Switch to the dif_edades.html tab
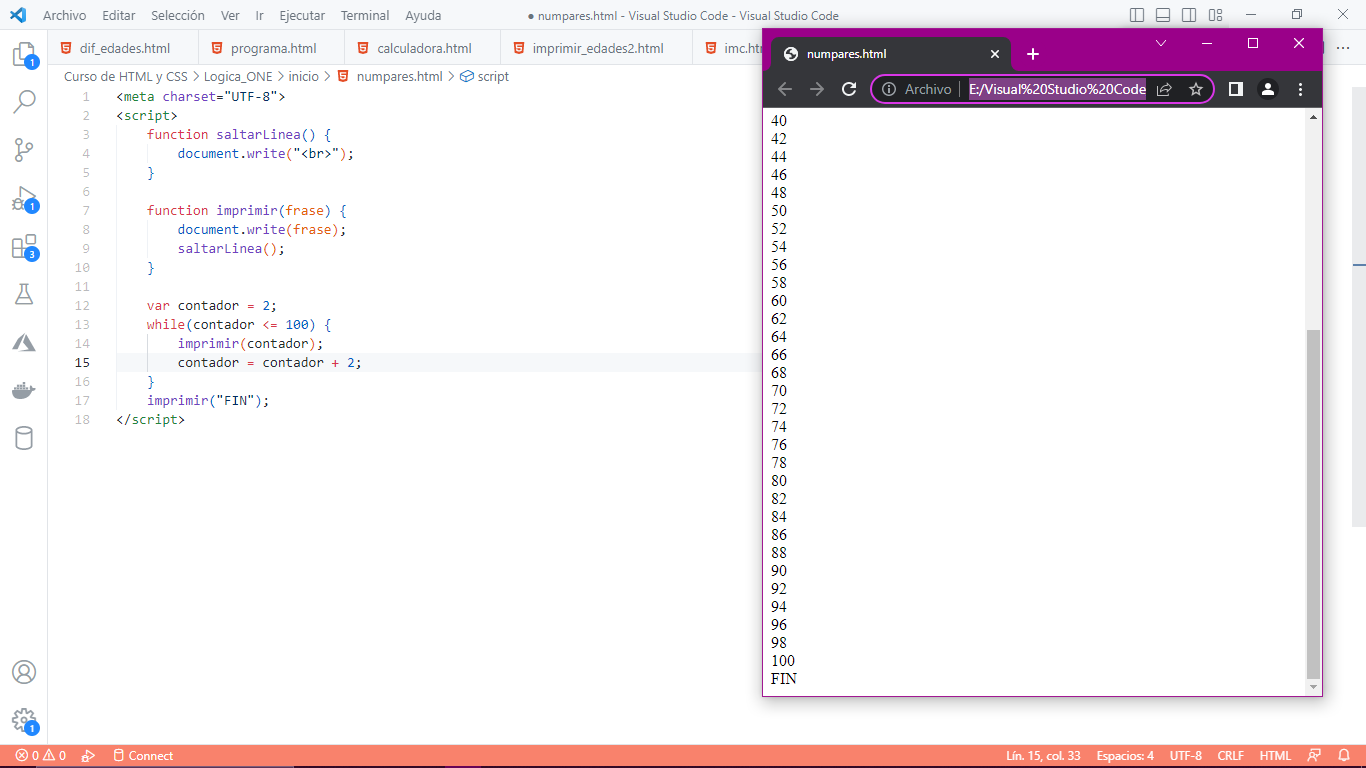This screenshot has height=768, width=1366. coord(123,48)
